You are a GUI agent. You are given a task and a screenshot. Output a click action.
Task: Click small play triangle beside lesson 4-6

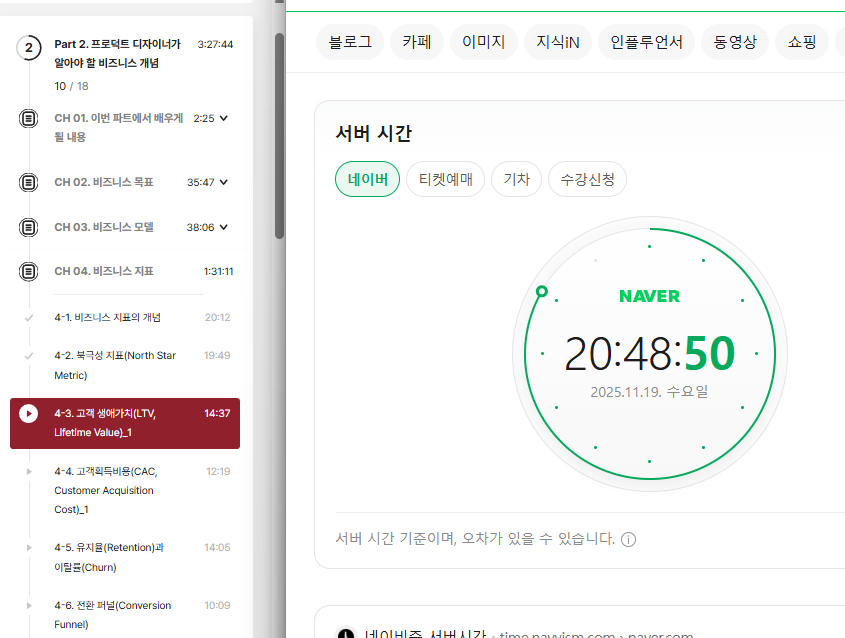tap(29, 606)
